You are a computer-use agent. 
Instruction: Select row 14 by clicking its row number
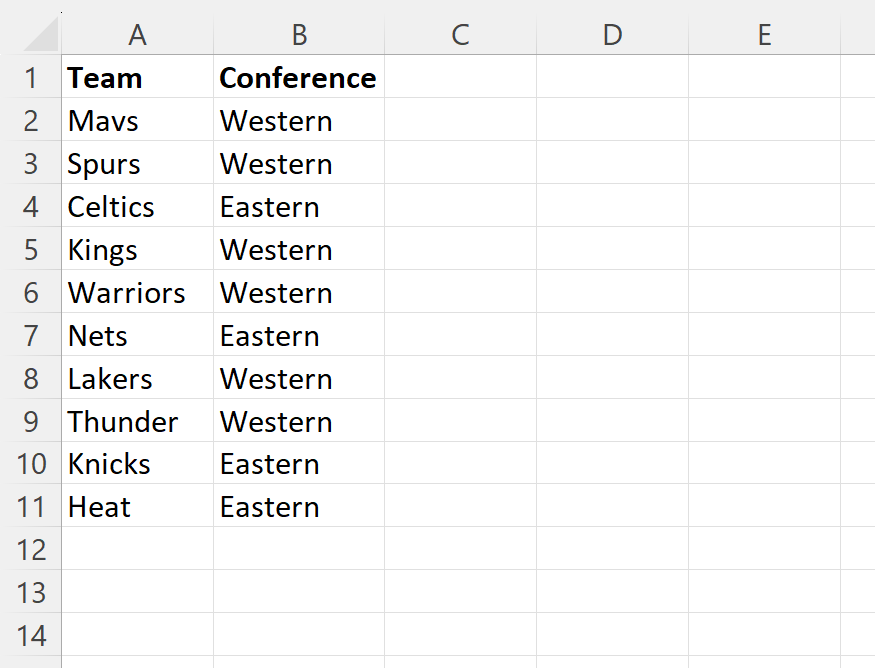click(31, 635)
